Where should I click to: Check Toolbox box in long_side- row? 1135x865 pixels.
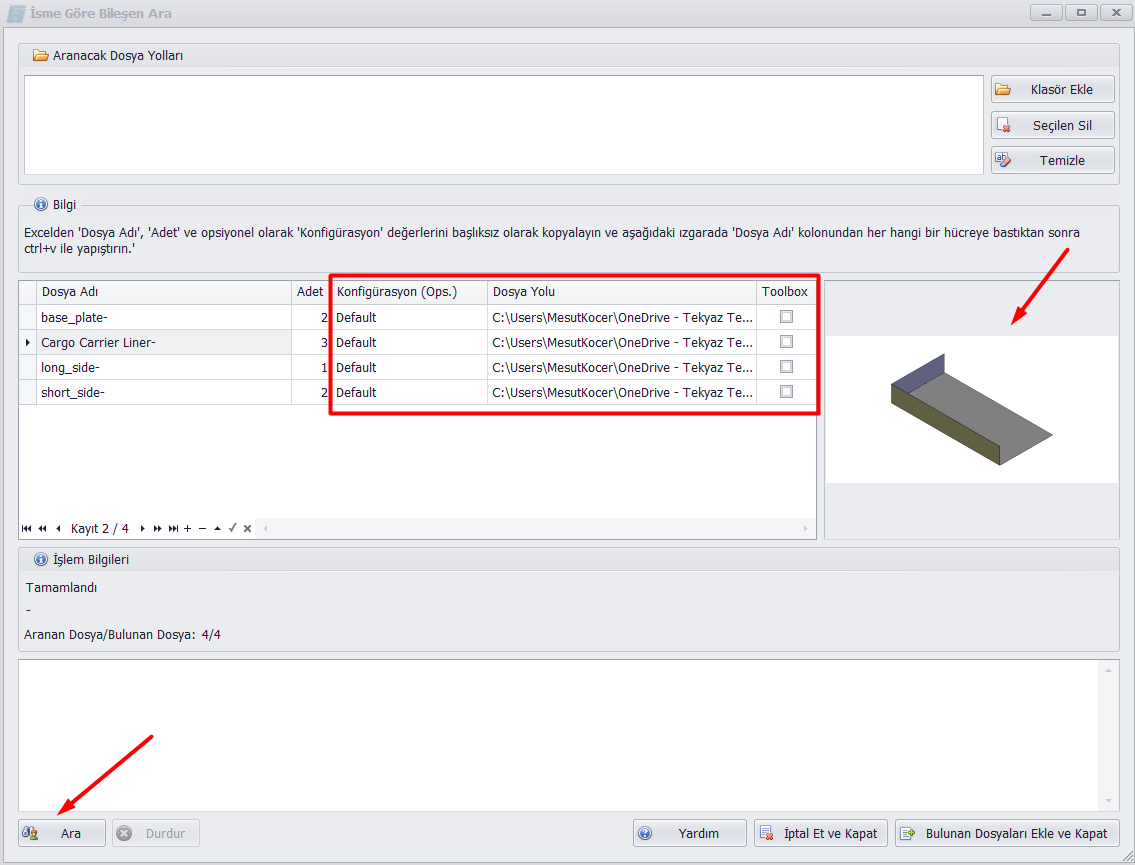(786, 367)
